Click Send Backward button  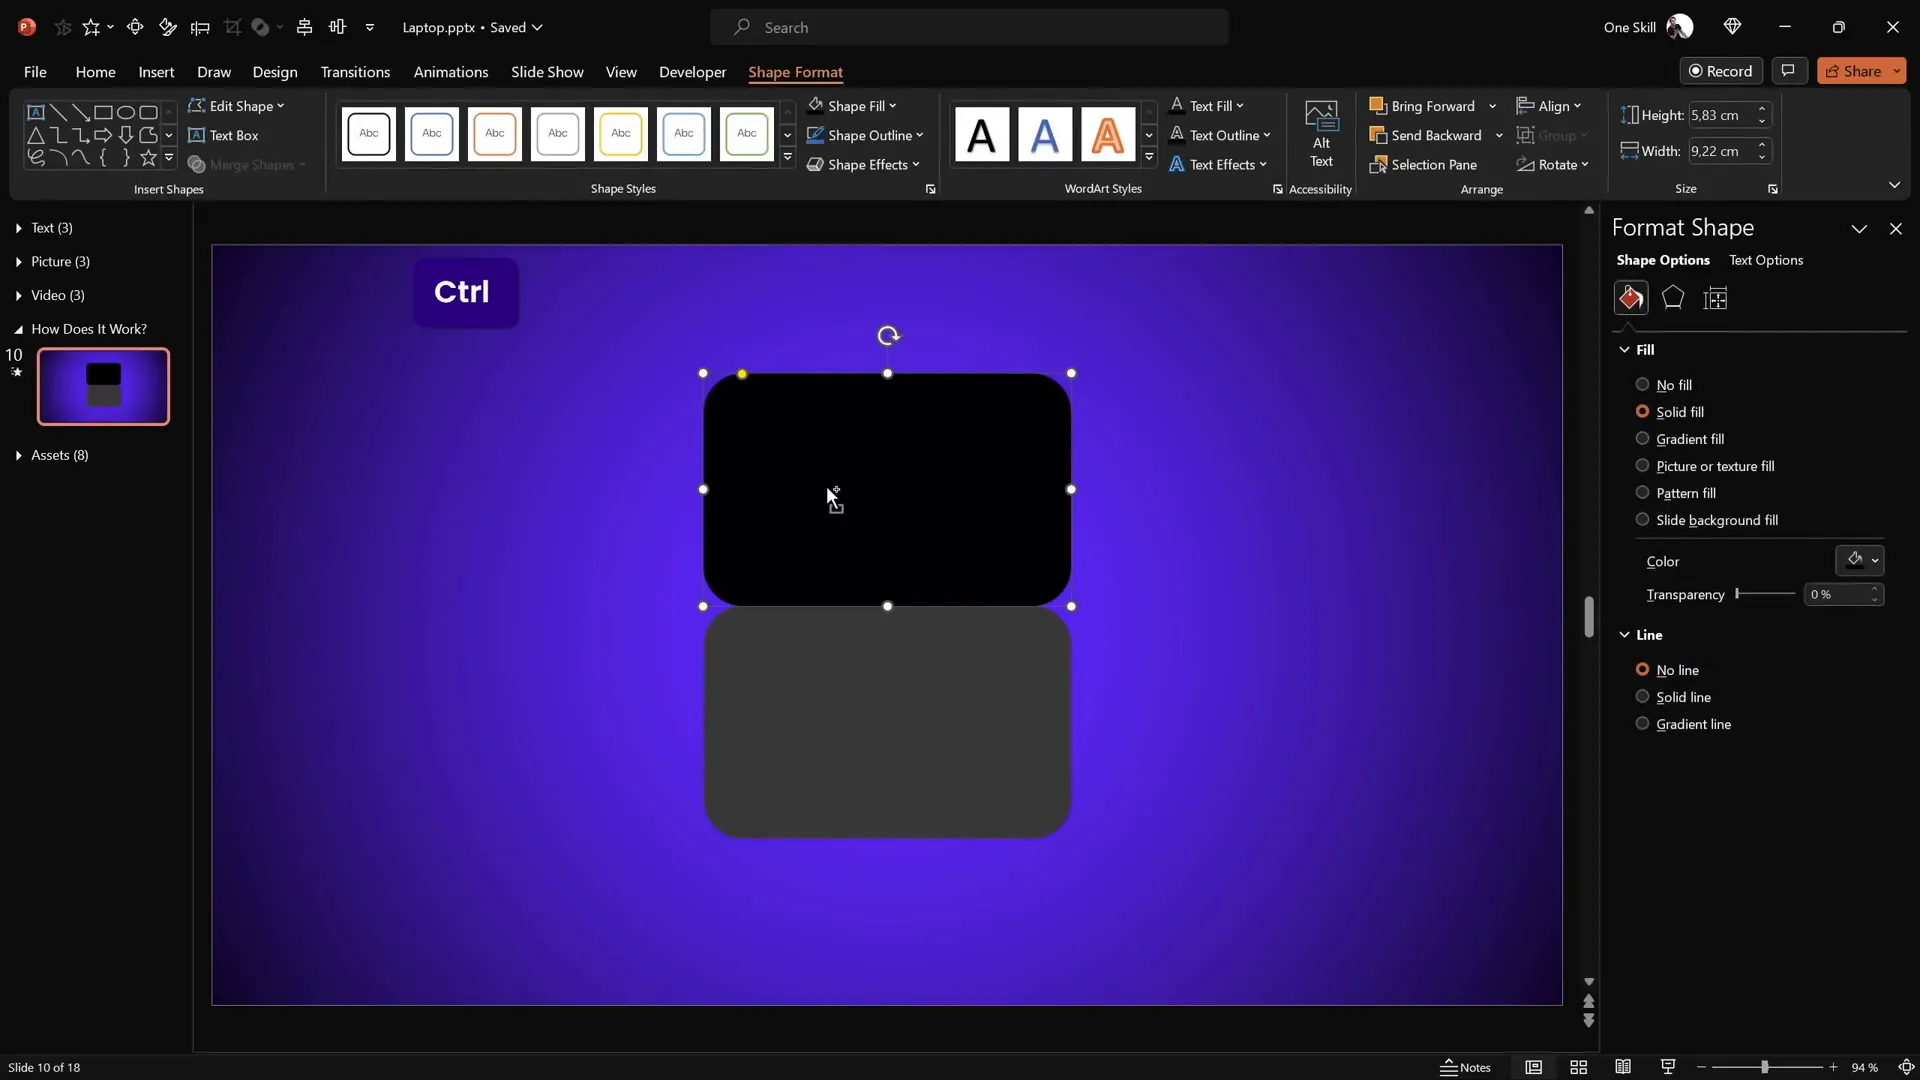[1426, 135]
